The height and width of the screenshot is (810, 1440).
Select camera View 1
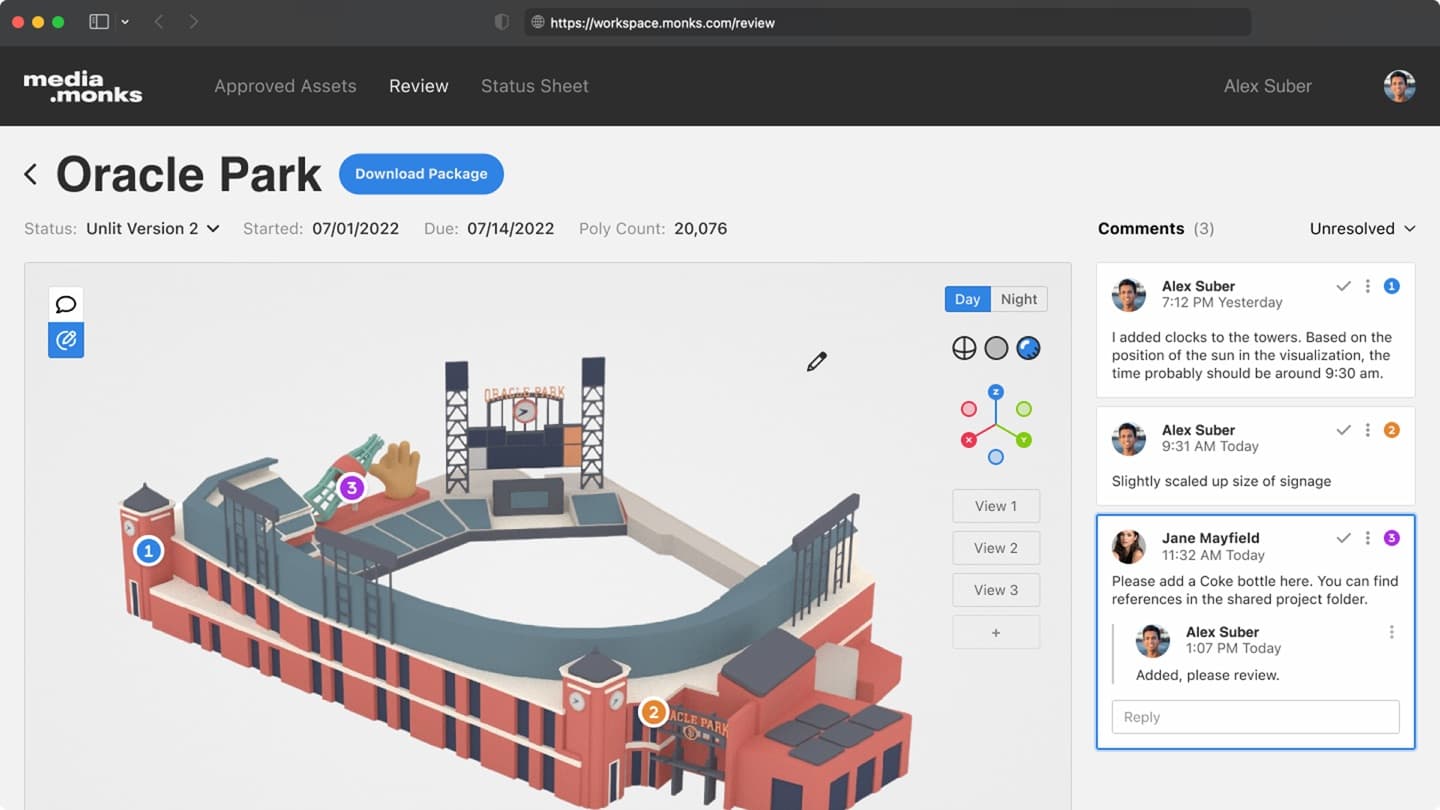996,506
